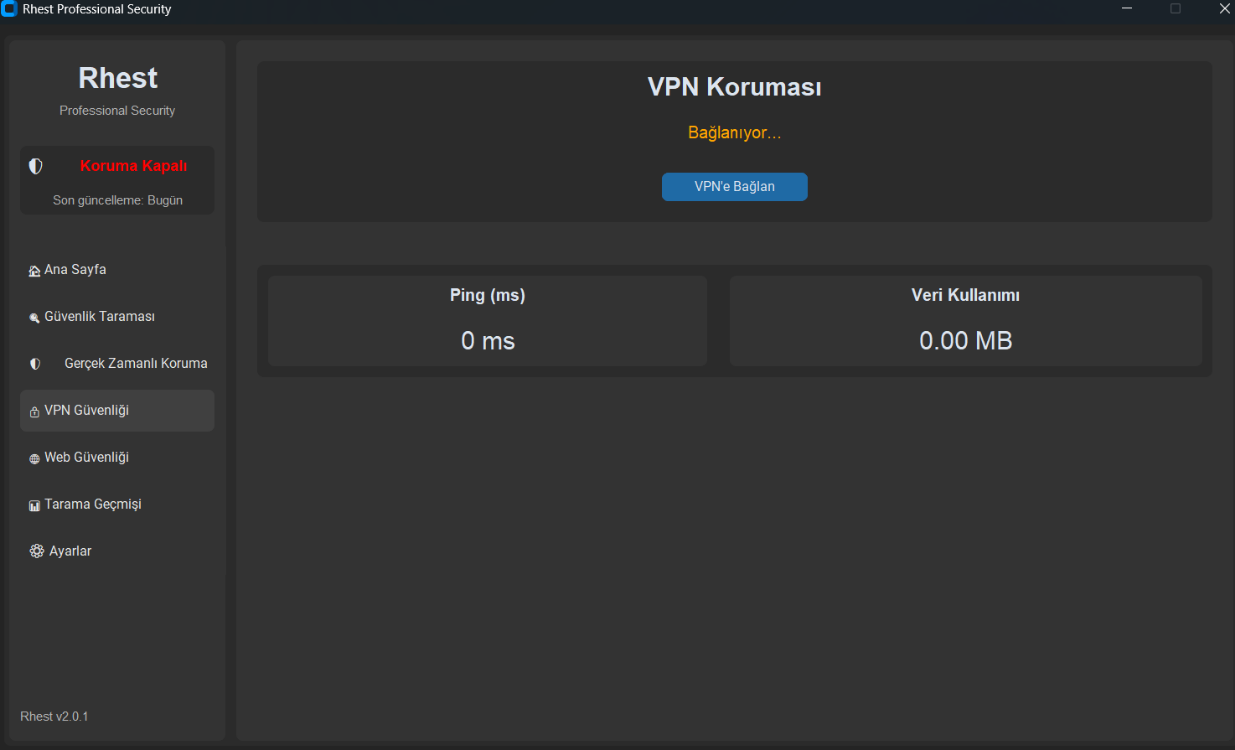Click the VPN Koruması heading

[x=734, y=87]
